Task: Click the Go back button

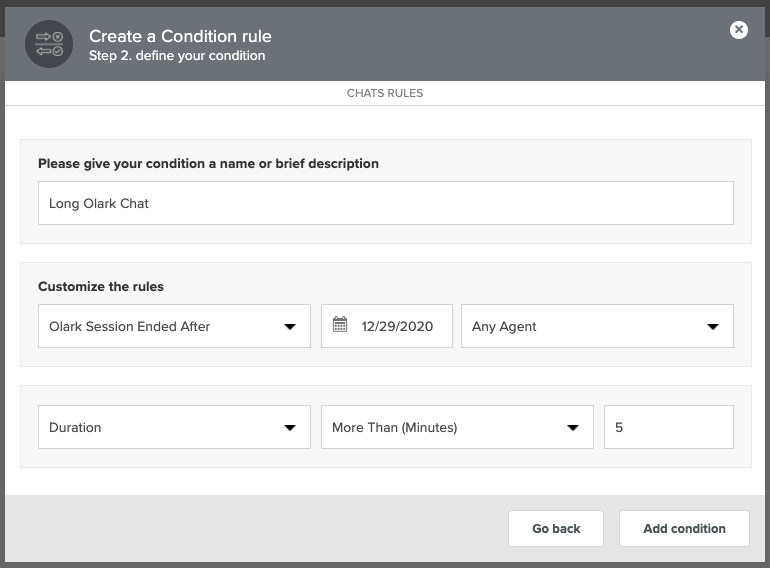Action: (556, 529)
